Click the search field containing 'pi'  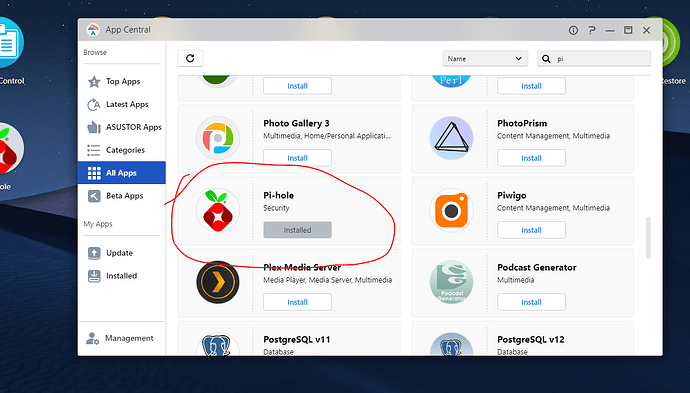pyautogui.click(x=594, y=59)
